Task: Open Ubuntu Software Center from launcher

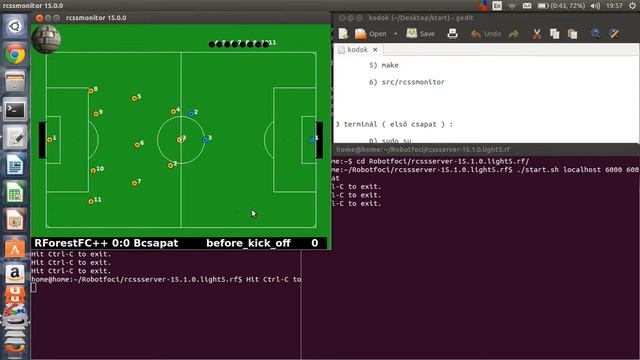Action: (x=15, y=248)
